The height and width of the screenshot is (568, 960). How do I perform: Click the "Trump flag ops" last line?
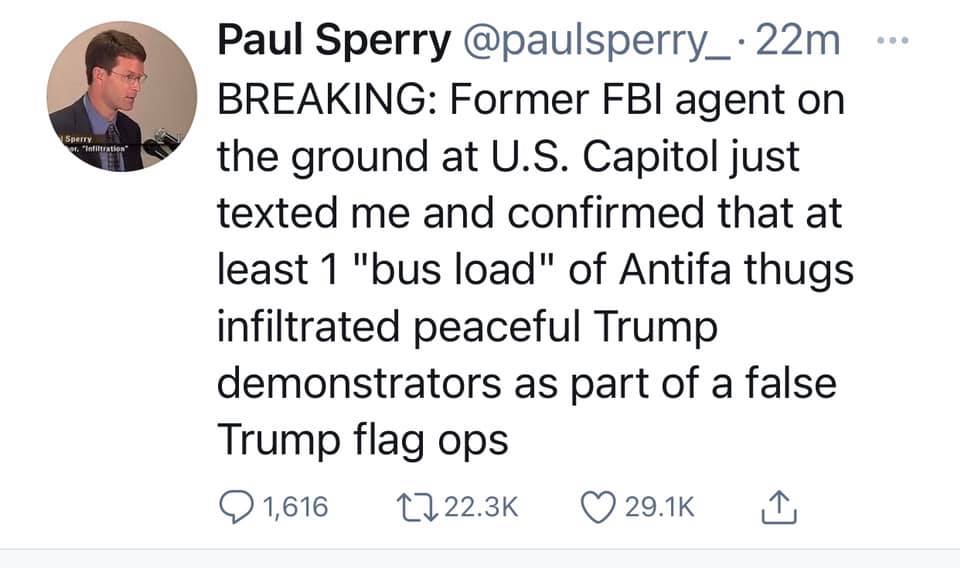362,440
